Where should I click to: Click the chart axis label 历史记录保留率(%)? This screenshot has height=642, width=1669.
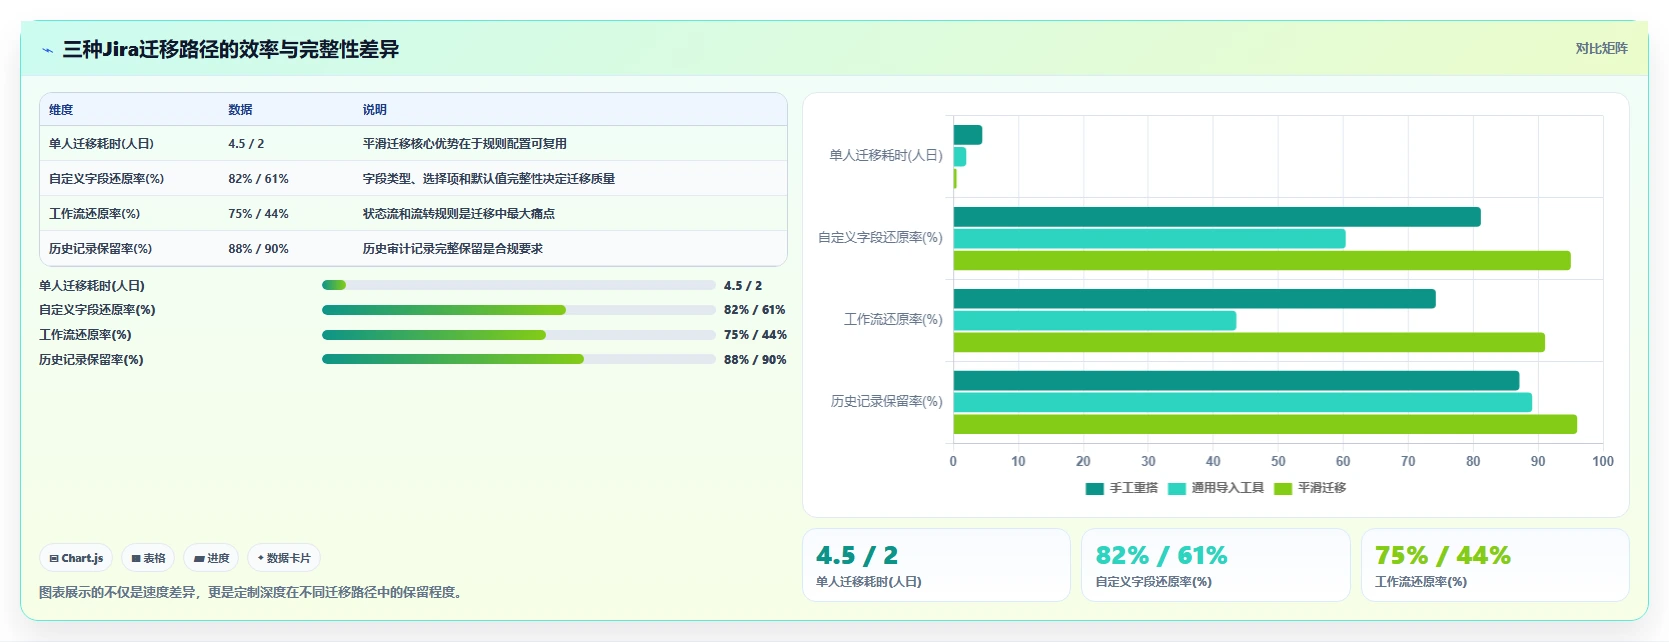887,401
